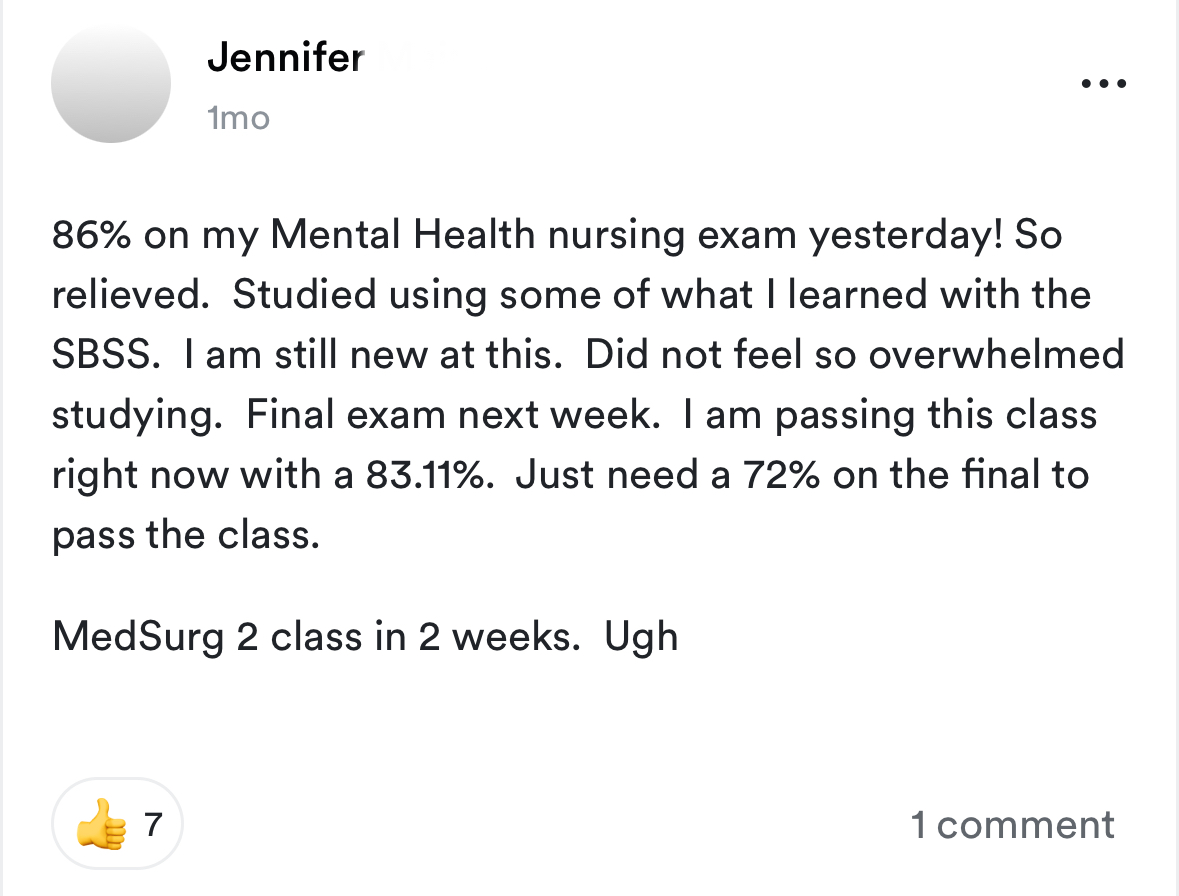Click the word "yesterday!" in the first line
The width and height of the screenshot is (1179, 896).
click(x=906, y=235)
